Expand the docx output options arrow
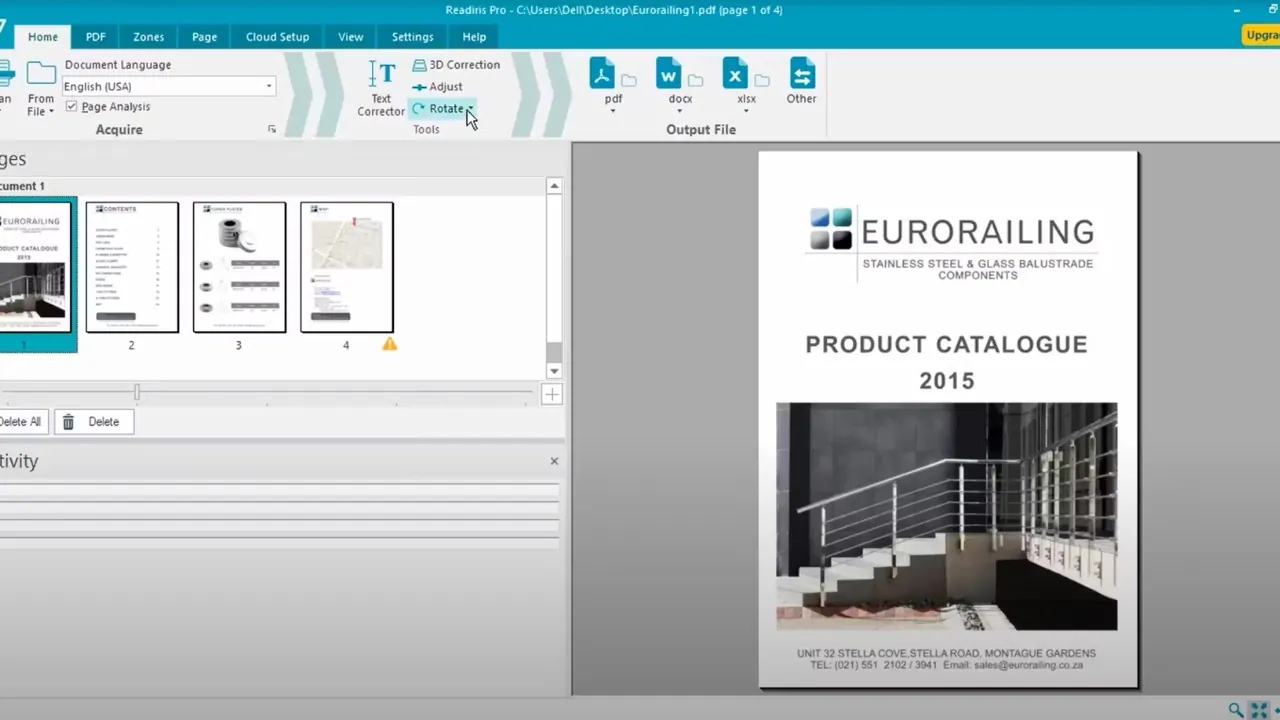Viewport: 1280px width, 720px height. [680, 111]
